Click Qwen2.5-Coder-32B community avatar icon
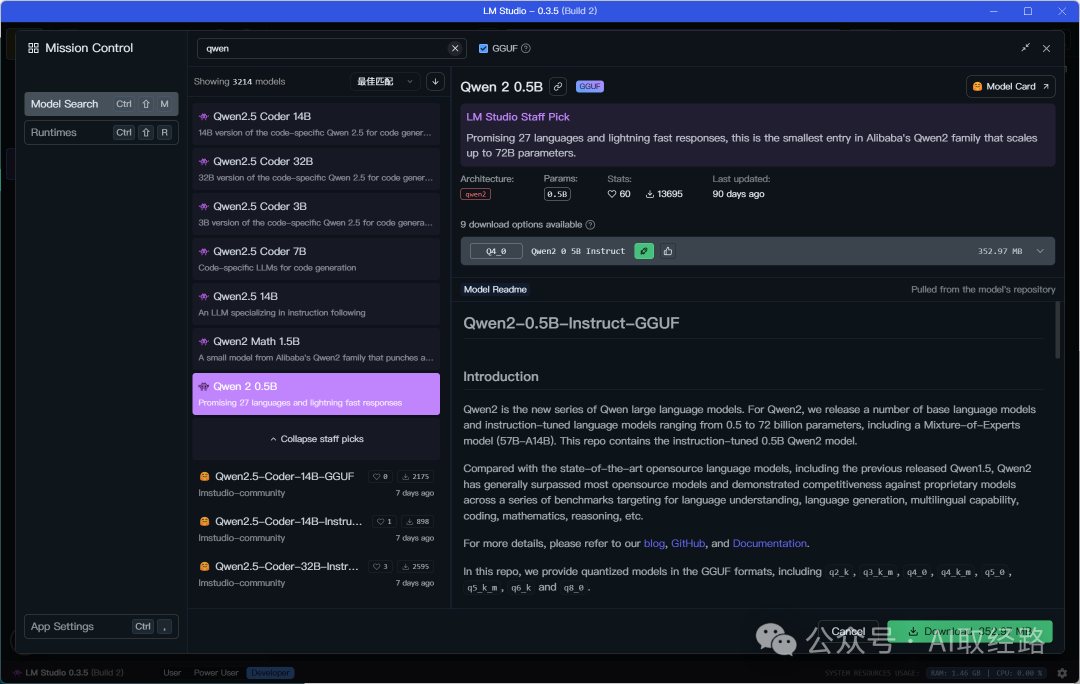Screen dimensions: 1080x684 pos(205,566)
